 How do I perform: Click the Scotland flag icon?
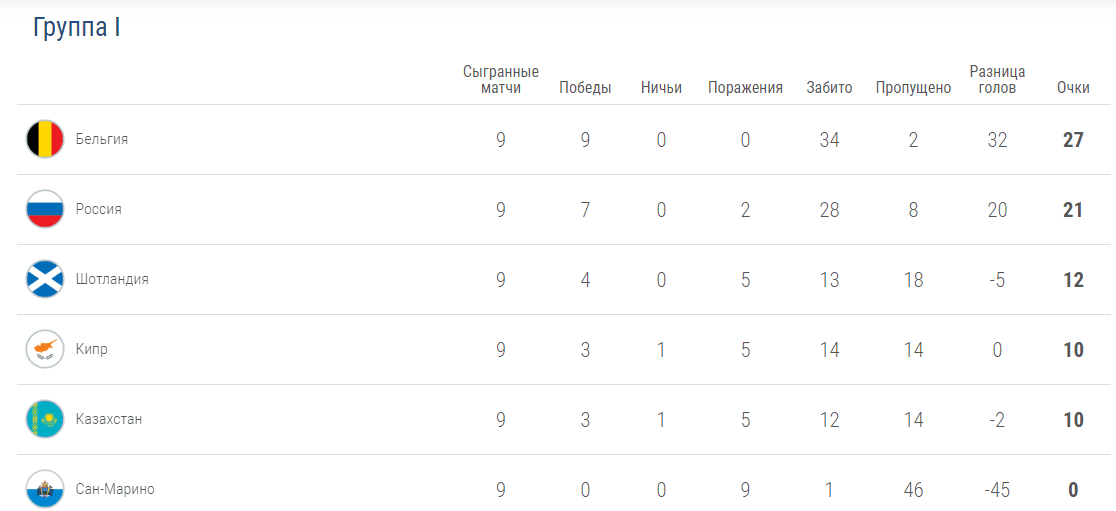45,280
